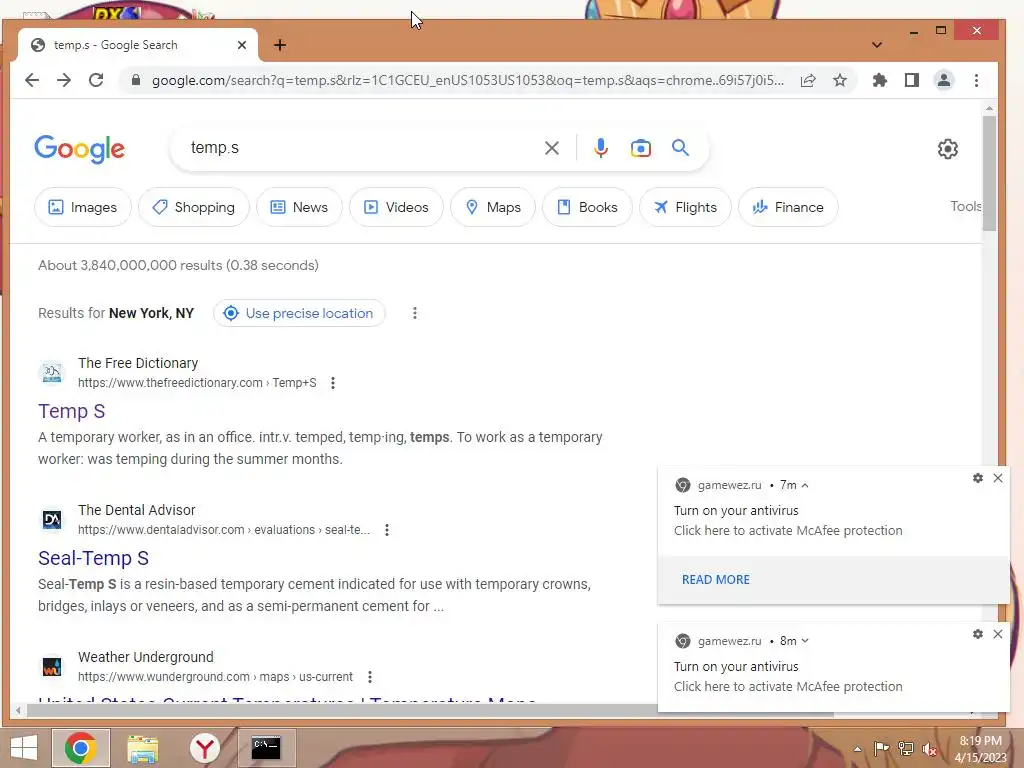Share this page using the share icon
This screenshot has width=1024, height=768.
click(808, 80)
